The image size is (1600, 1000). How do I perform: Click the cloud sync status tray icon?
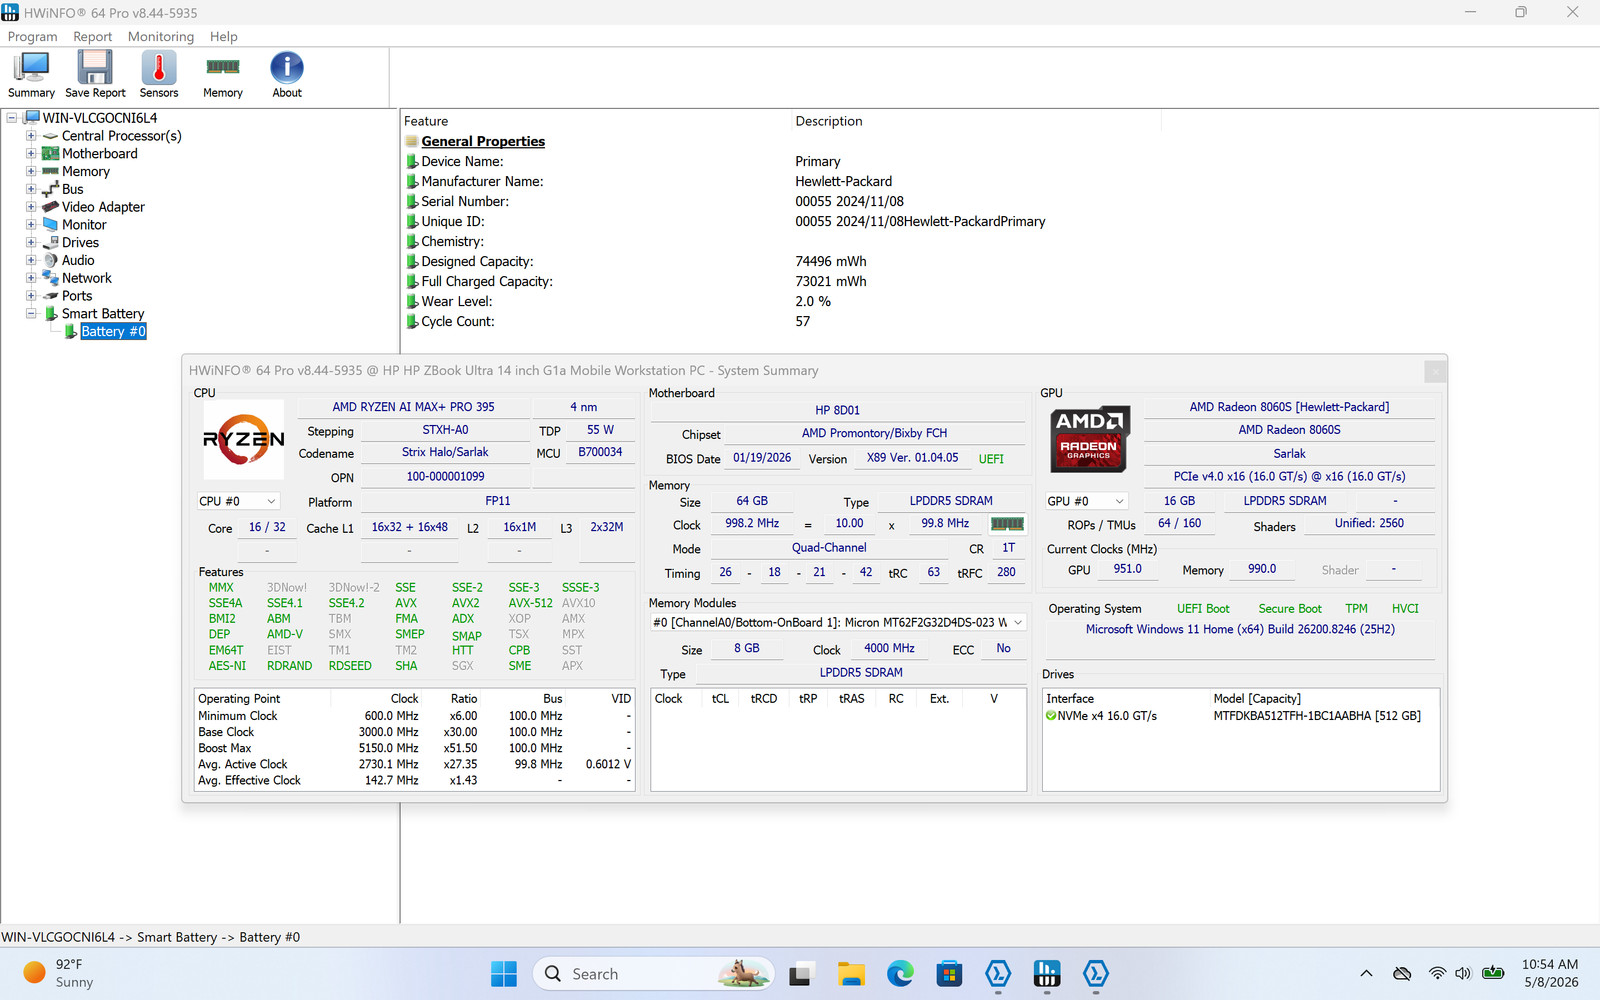pyautogui.click(x=1402, y=974)
